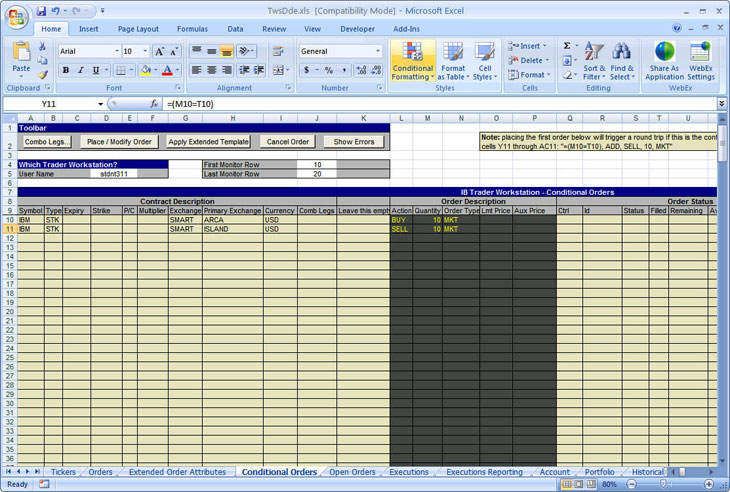Open the General number format dropdown
This screenshot has height=492, width=730.
tap(378, 51)
